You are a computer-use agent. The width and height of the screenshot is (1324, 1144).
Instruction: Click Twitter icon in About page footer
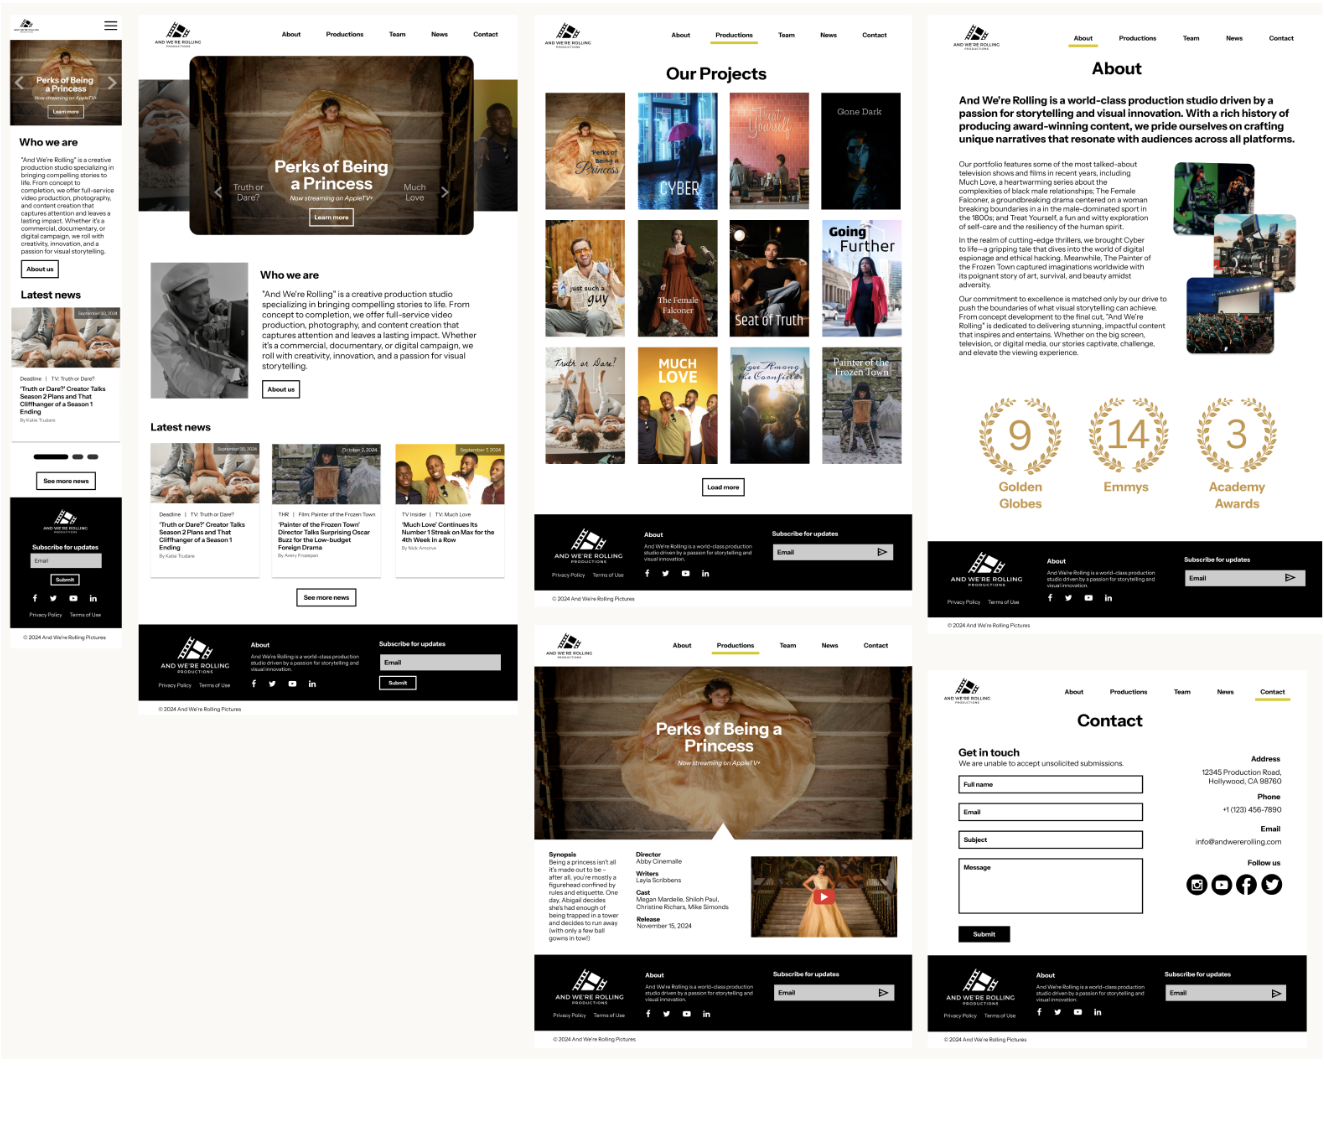click(x=1069, y=598)
